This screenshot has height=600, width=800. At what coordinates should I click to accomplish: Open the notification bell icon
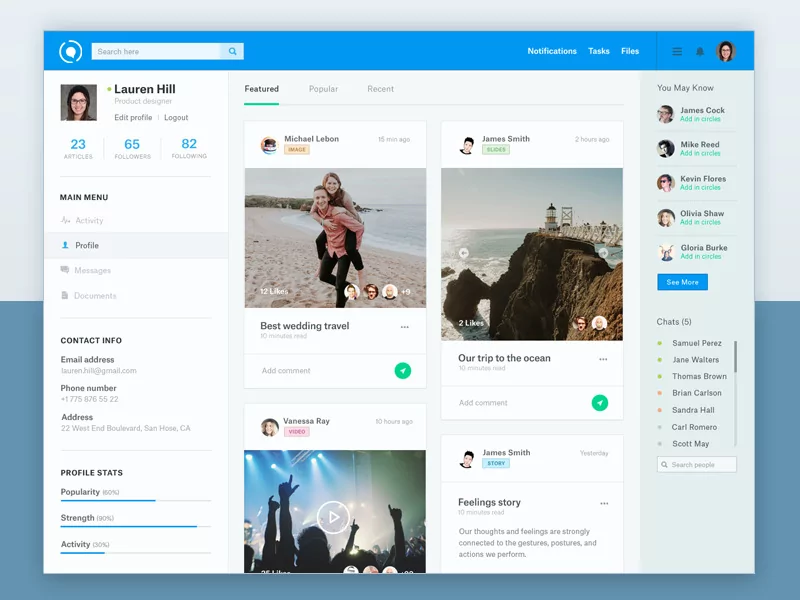pyautogui.click(x=700, y=52)
